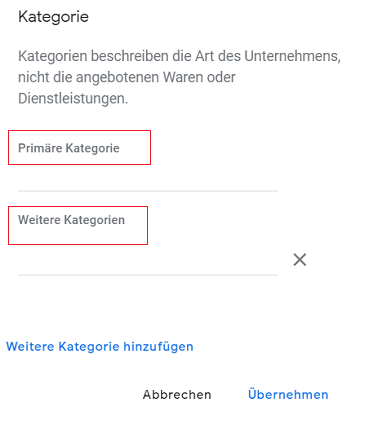Cancel the dialog with Abbrechen
The image size is (392, 440).
[177, 395]
